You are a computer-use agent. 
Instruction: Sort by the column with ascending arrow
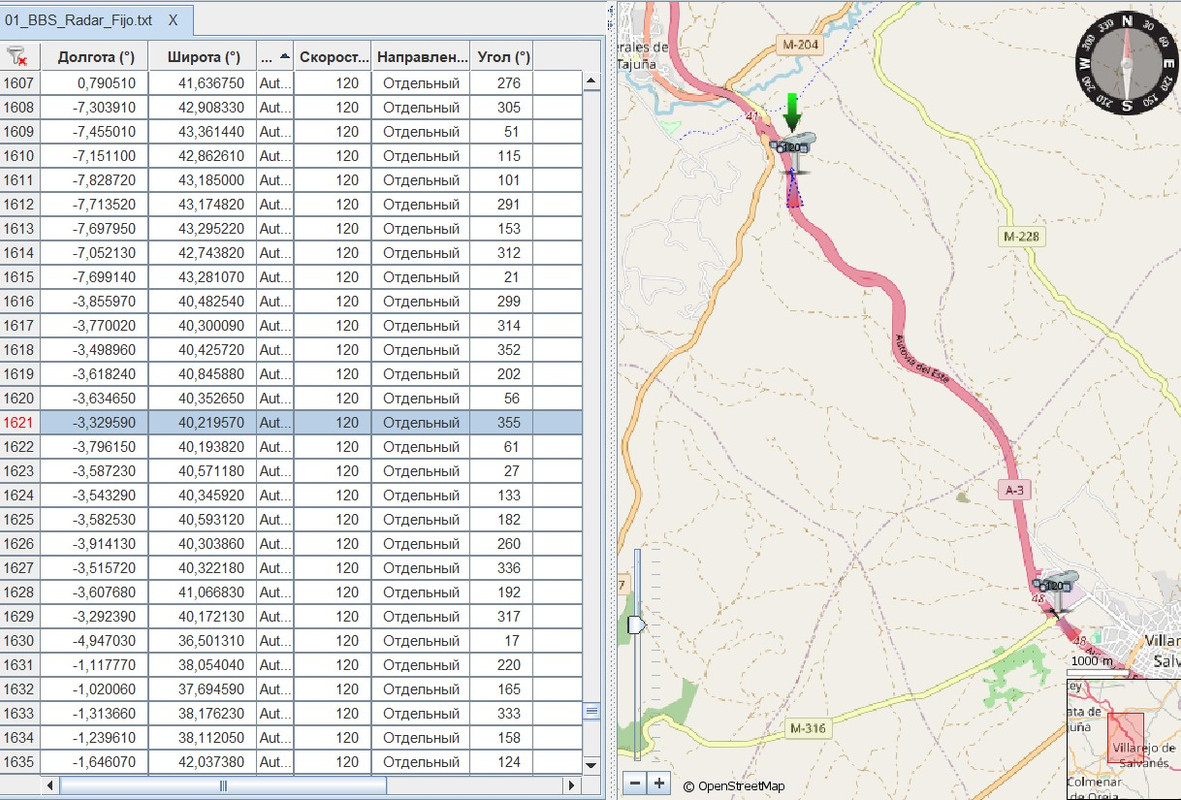coord(275,57)
